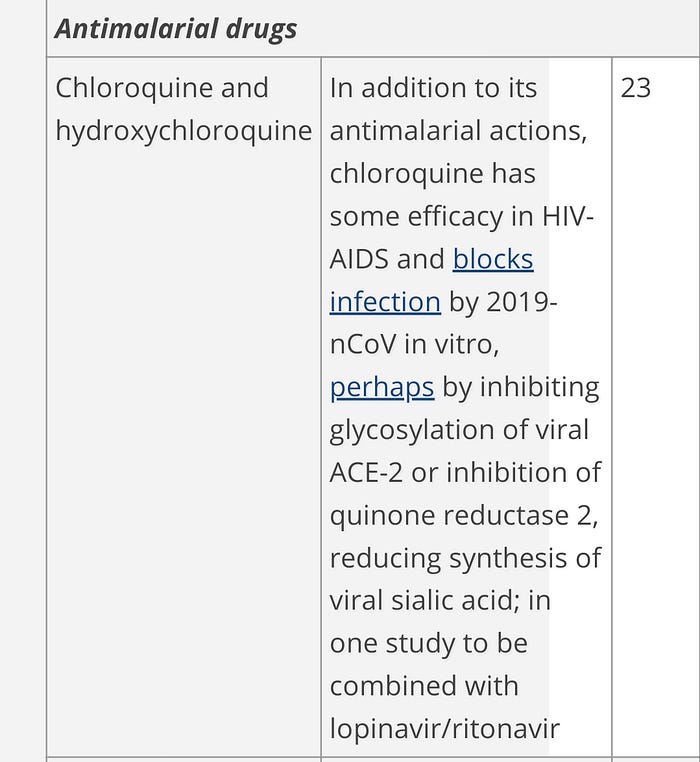Click the "some efficacy in HIV-" line

point(462,217)
